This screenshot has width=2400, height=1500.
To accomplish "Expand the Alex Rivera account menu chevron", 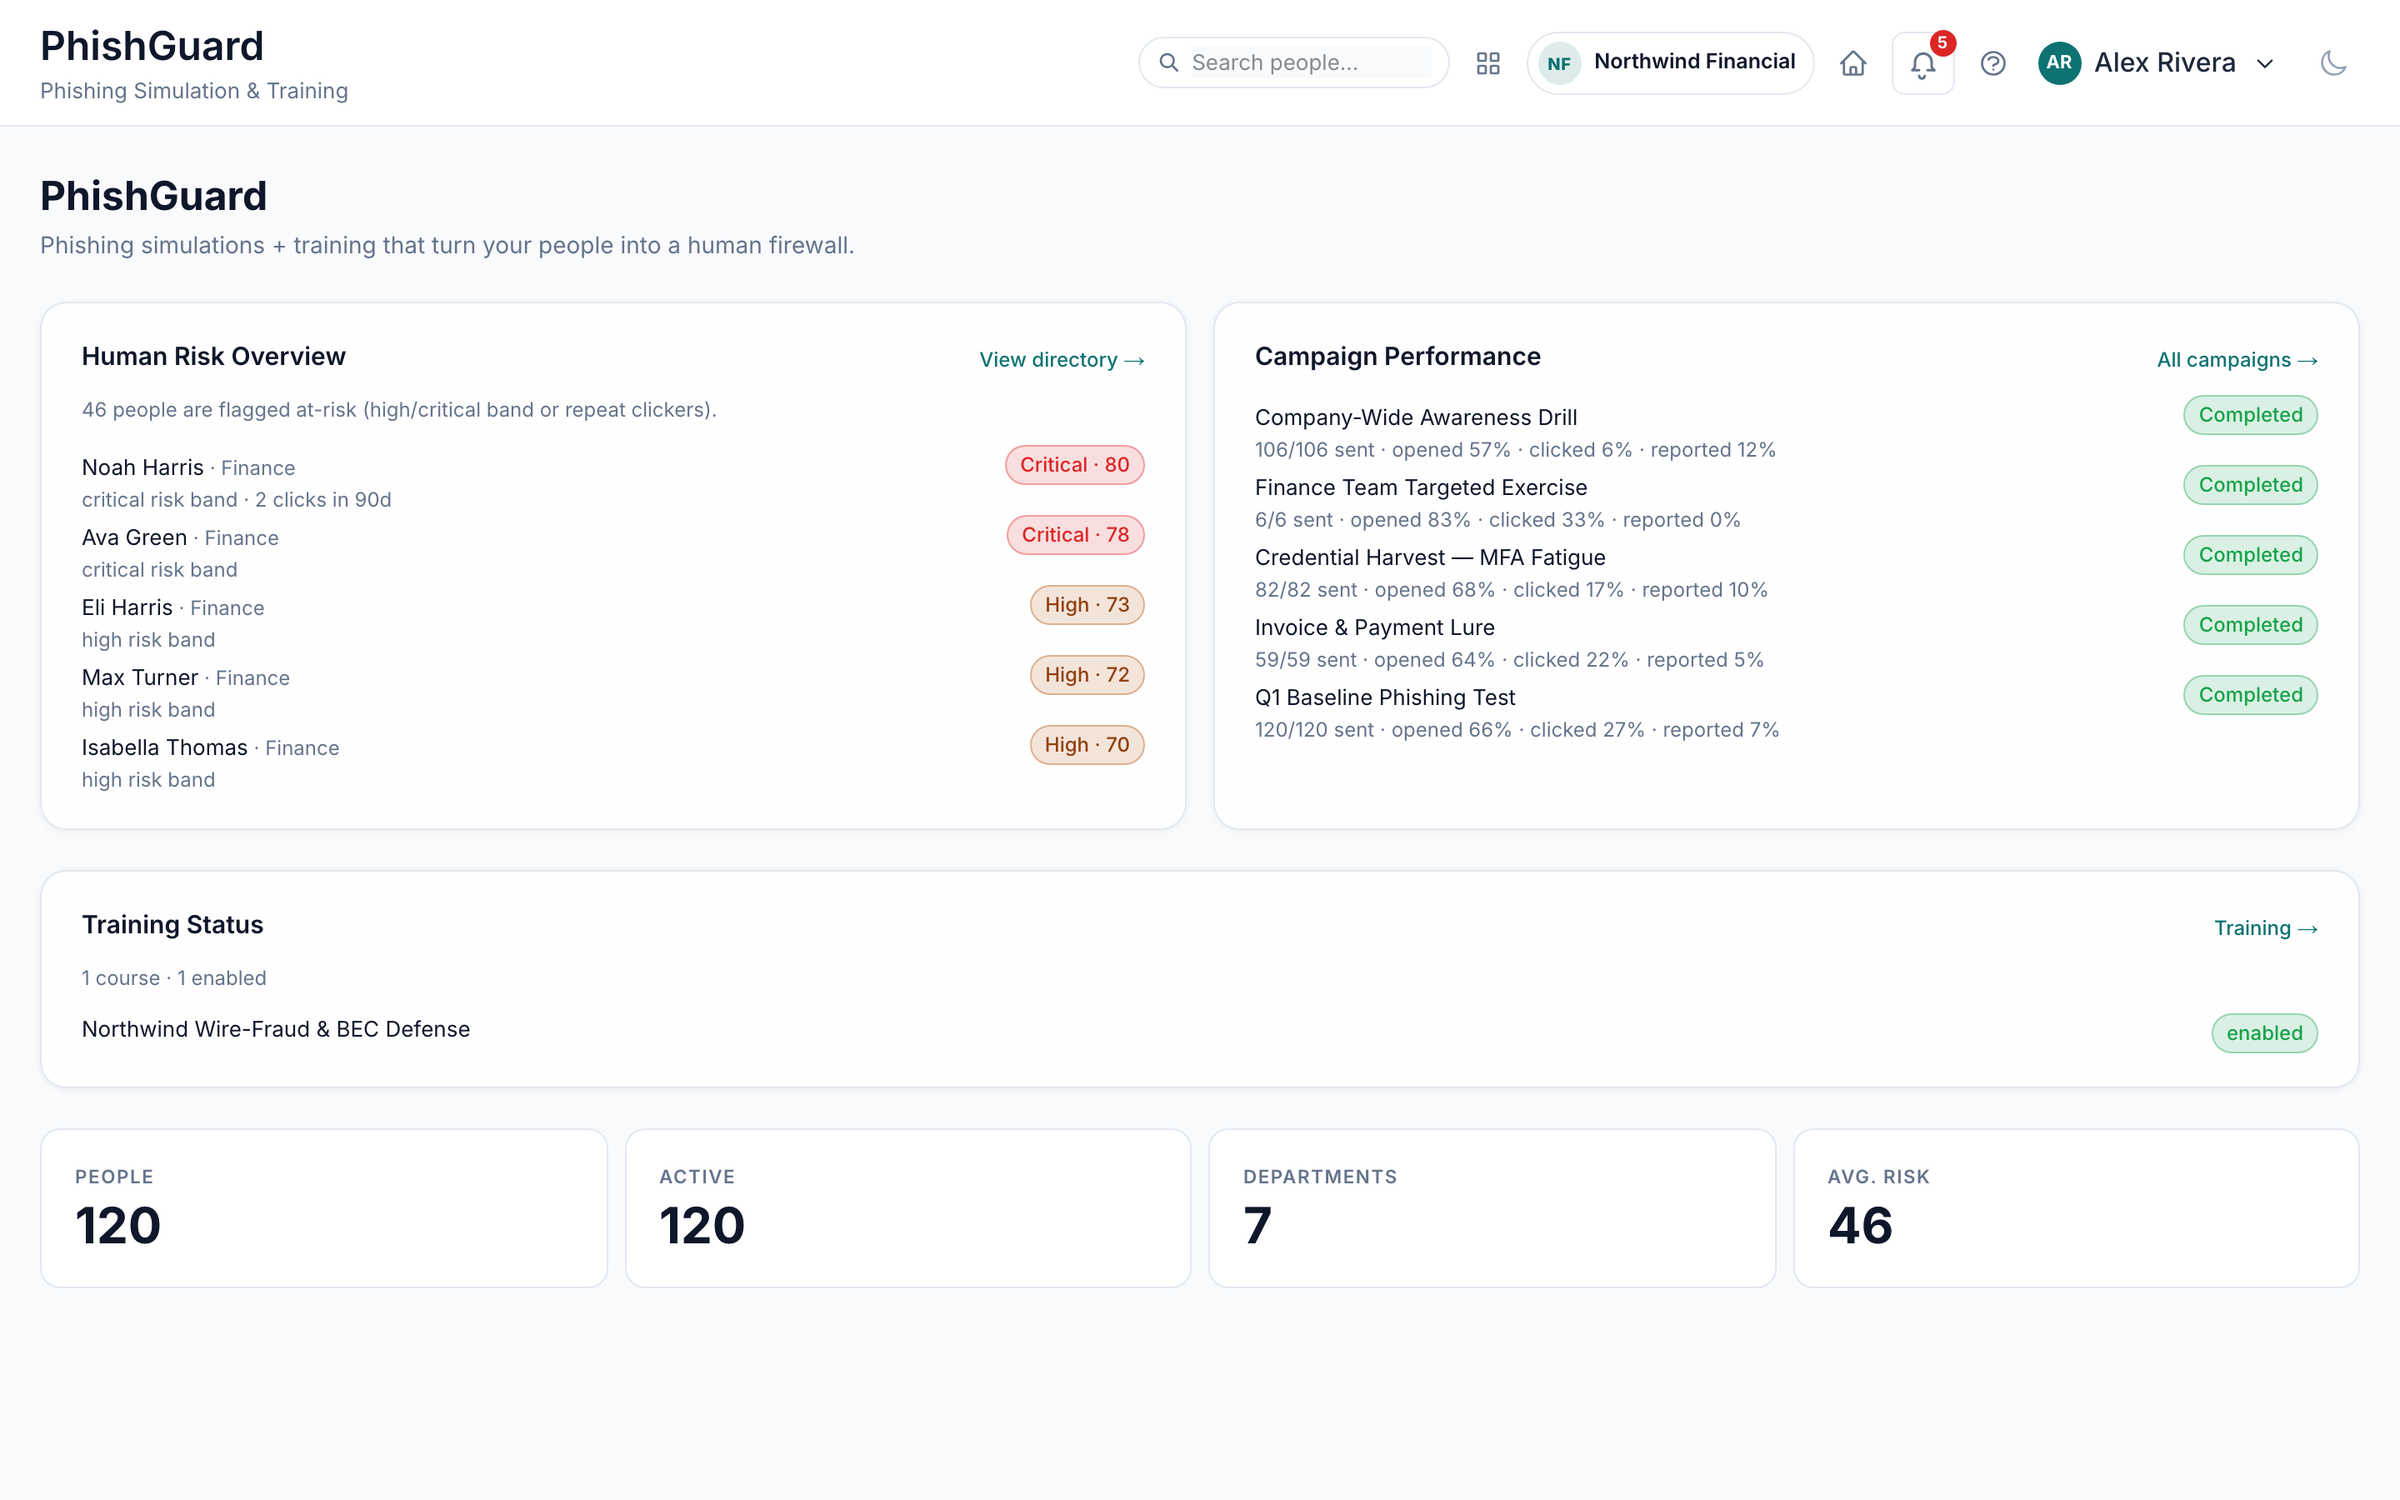I will click(2265, 63).
